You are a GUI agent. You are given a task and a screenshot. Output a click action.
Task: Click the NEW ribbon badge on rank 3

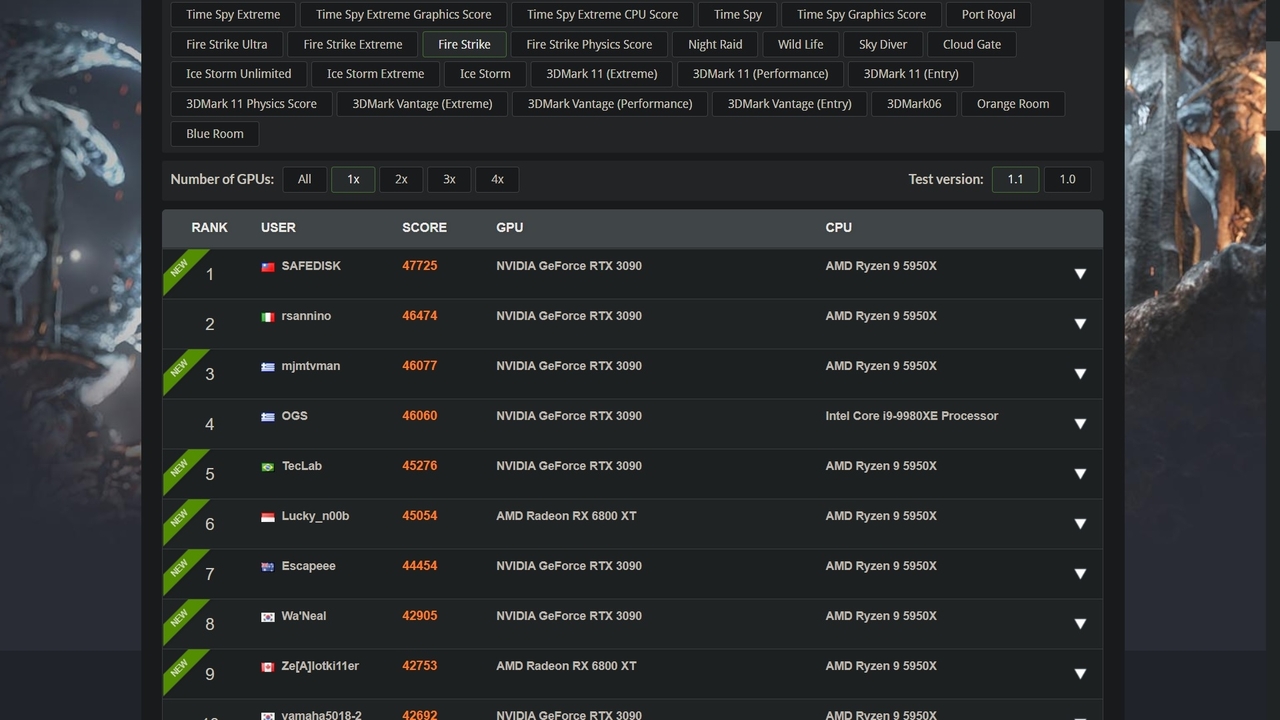coord(179,367)
